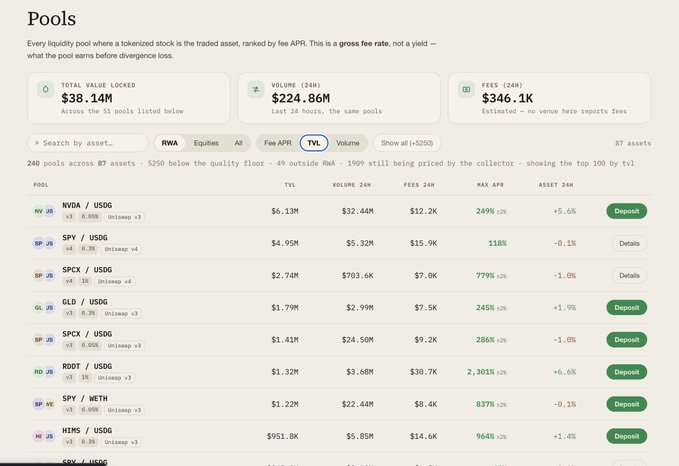
Task: Deposit into RDDT / USDG pool
Action: pyautogui.click(x=627, y=372)
